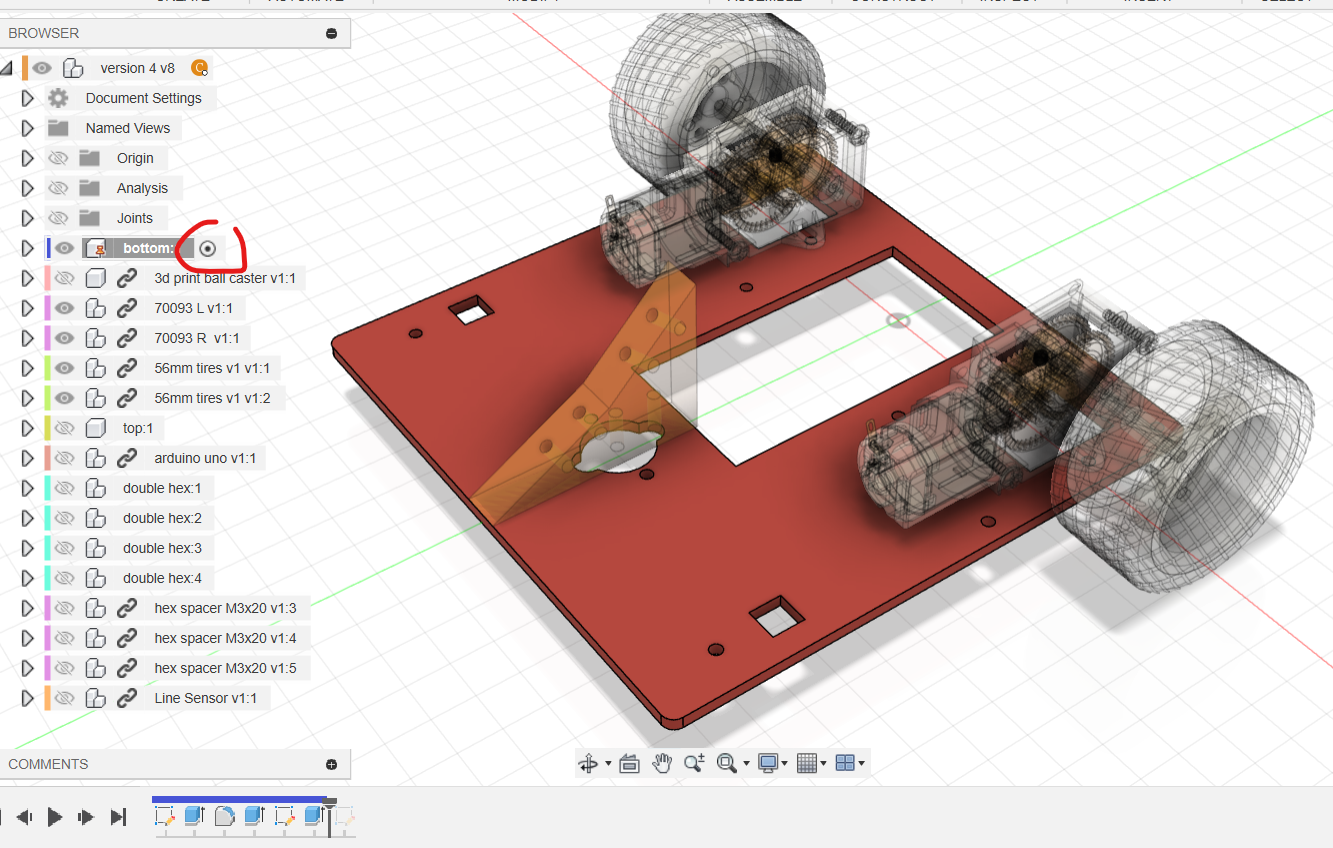Click activate radio button on bottom component
The image size is (1333, 848).
[207, 248]
